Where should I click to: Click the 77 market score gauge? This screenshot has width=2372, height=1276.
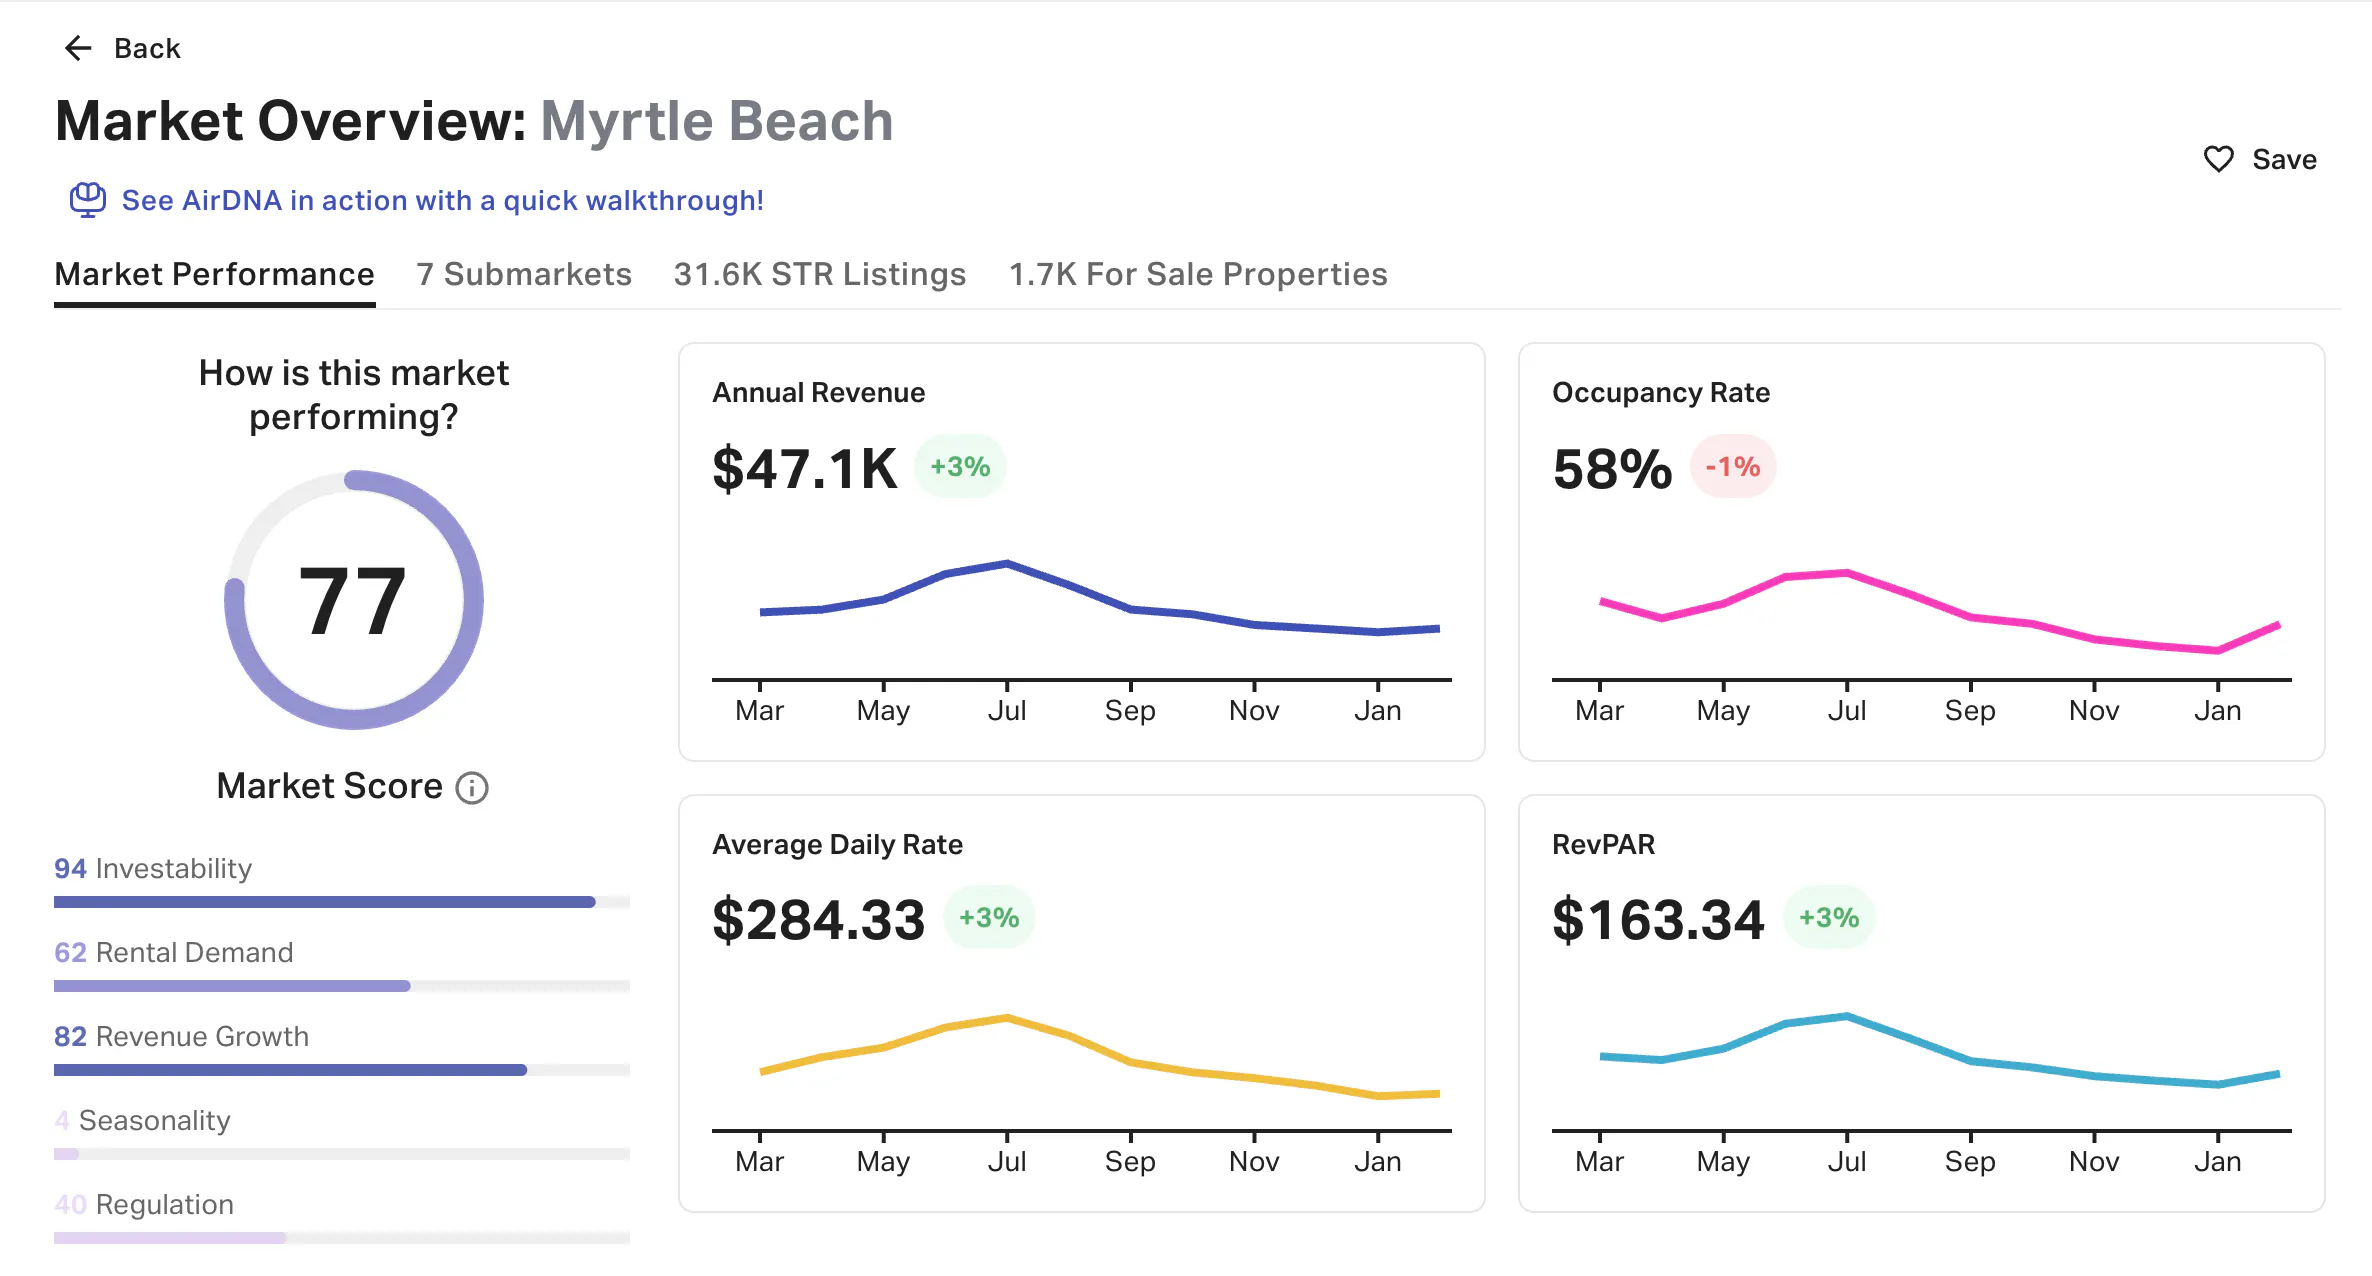coord(354,600)
